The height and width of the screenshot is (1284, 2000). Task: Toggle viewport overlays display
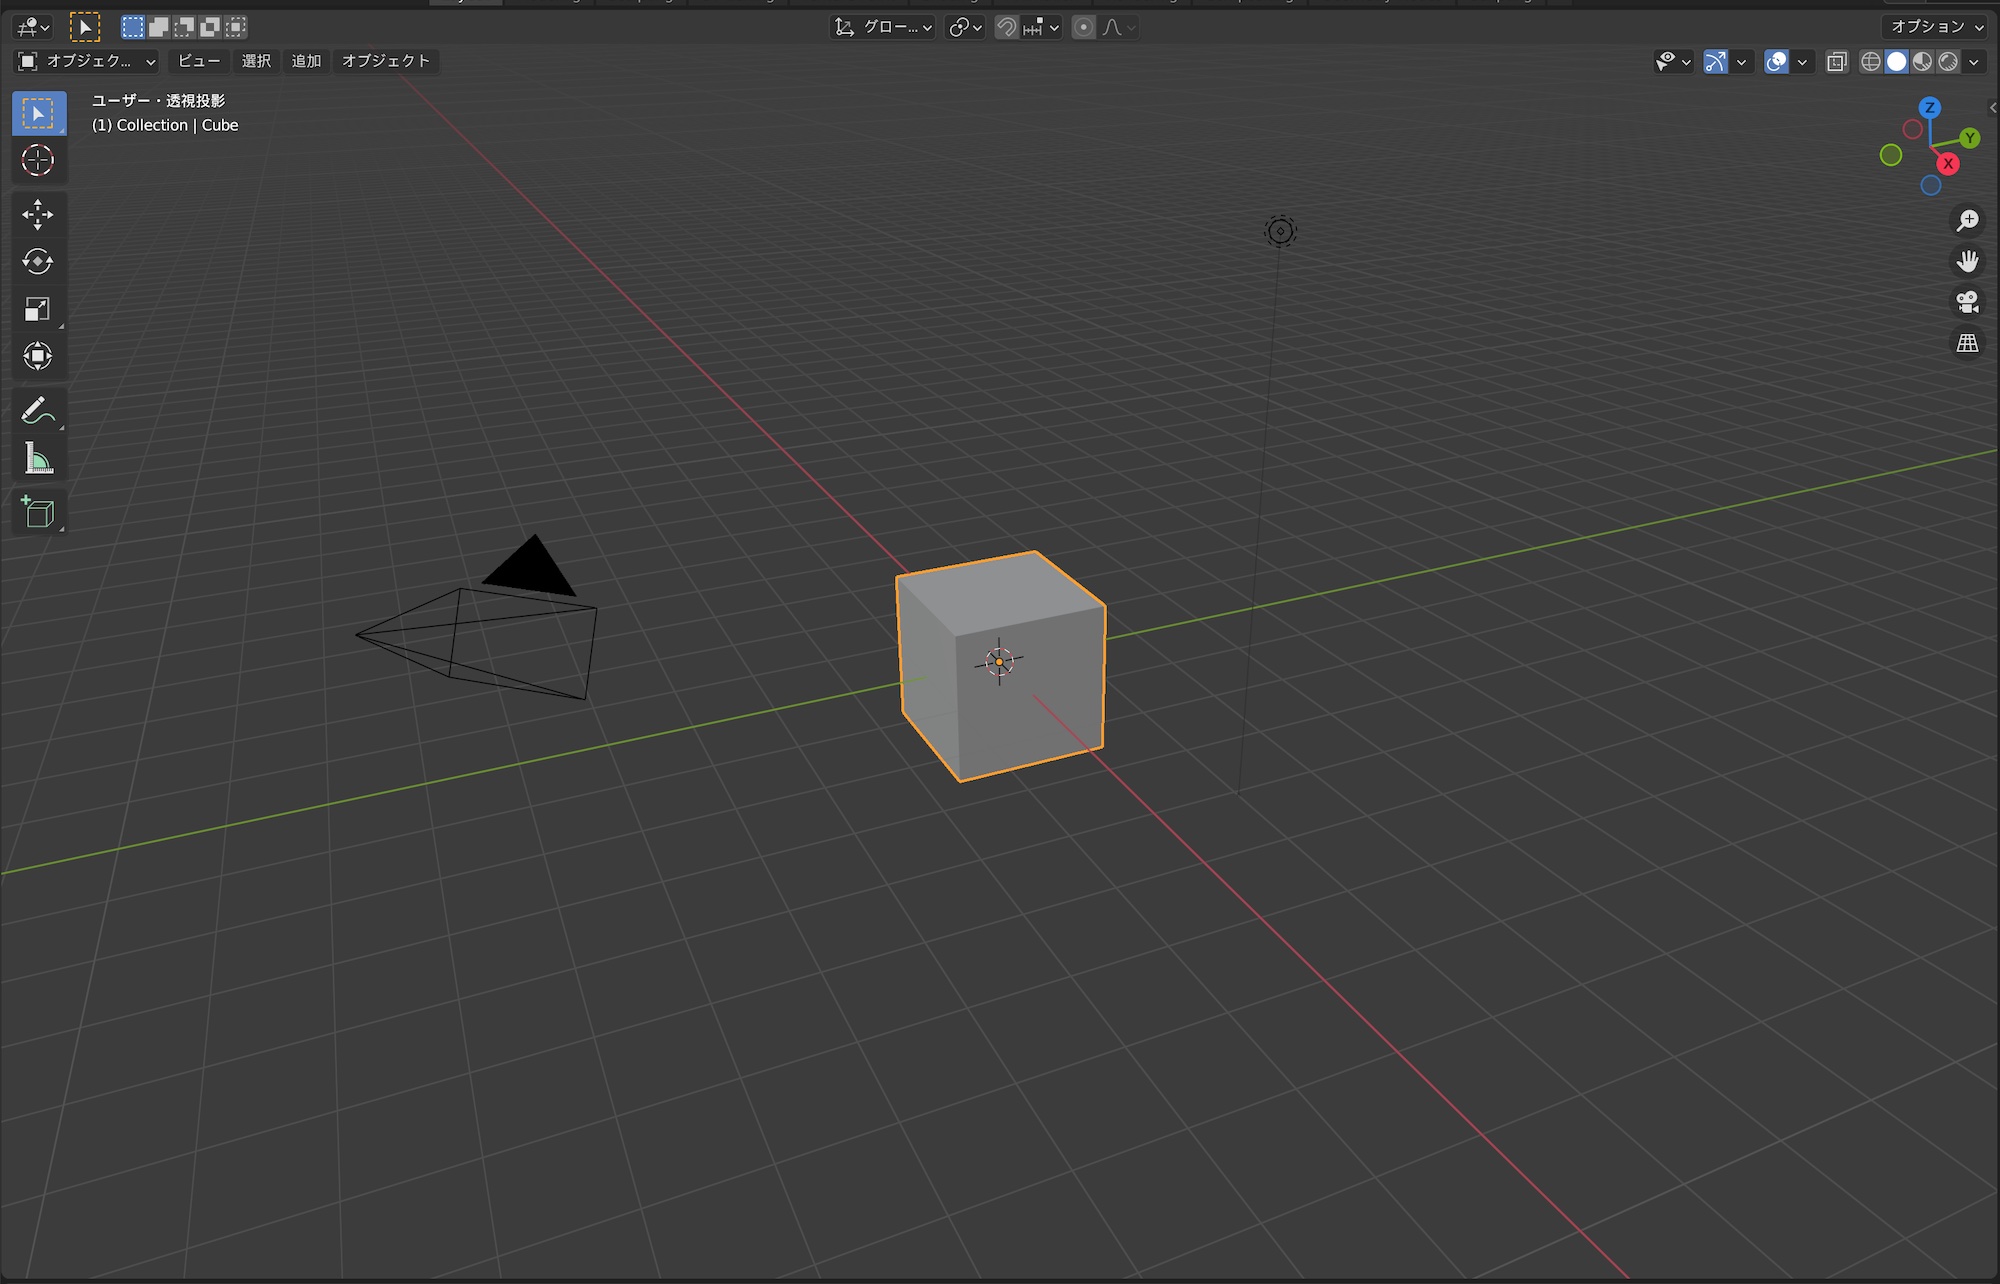coord(1777,62)
